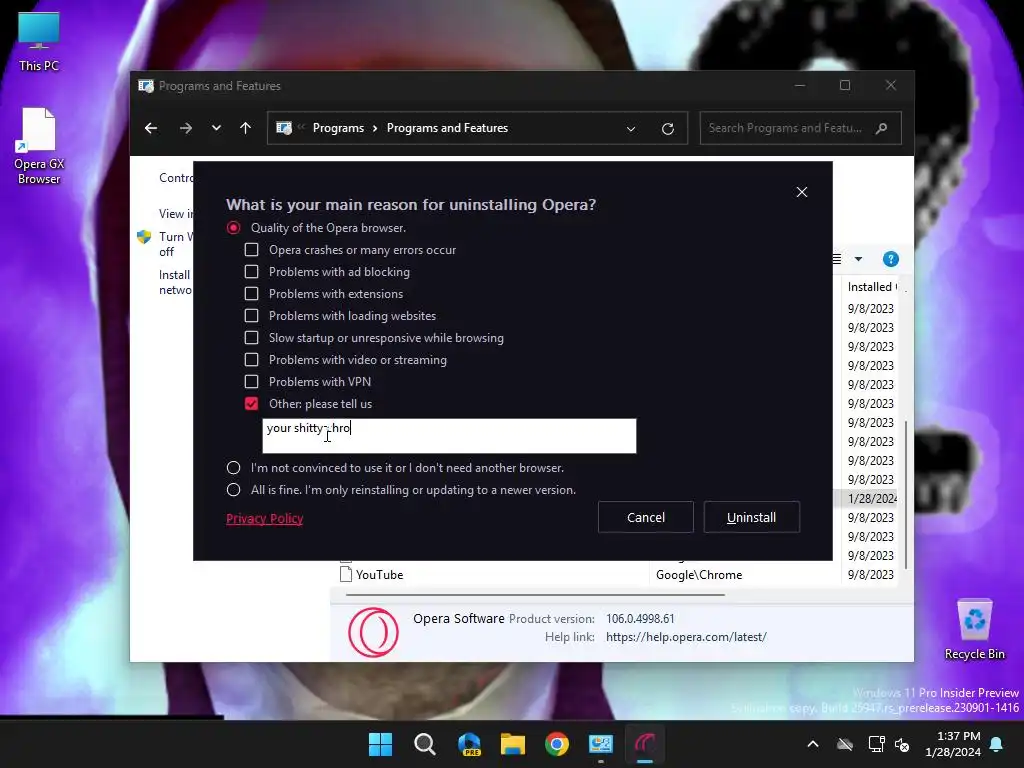Open recent locations dropdown arrow
The height and width of the screenshot is (768, 1024).
pos(216,128)
